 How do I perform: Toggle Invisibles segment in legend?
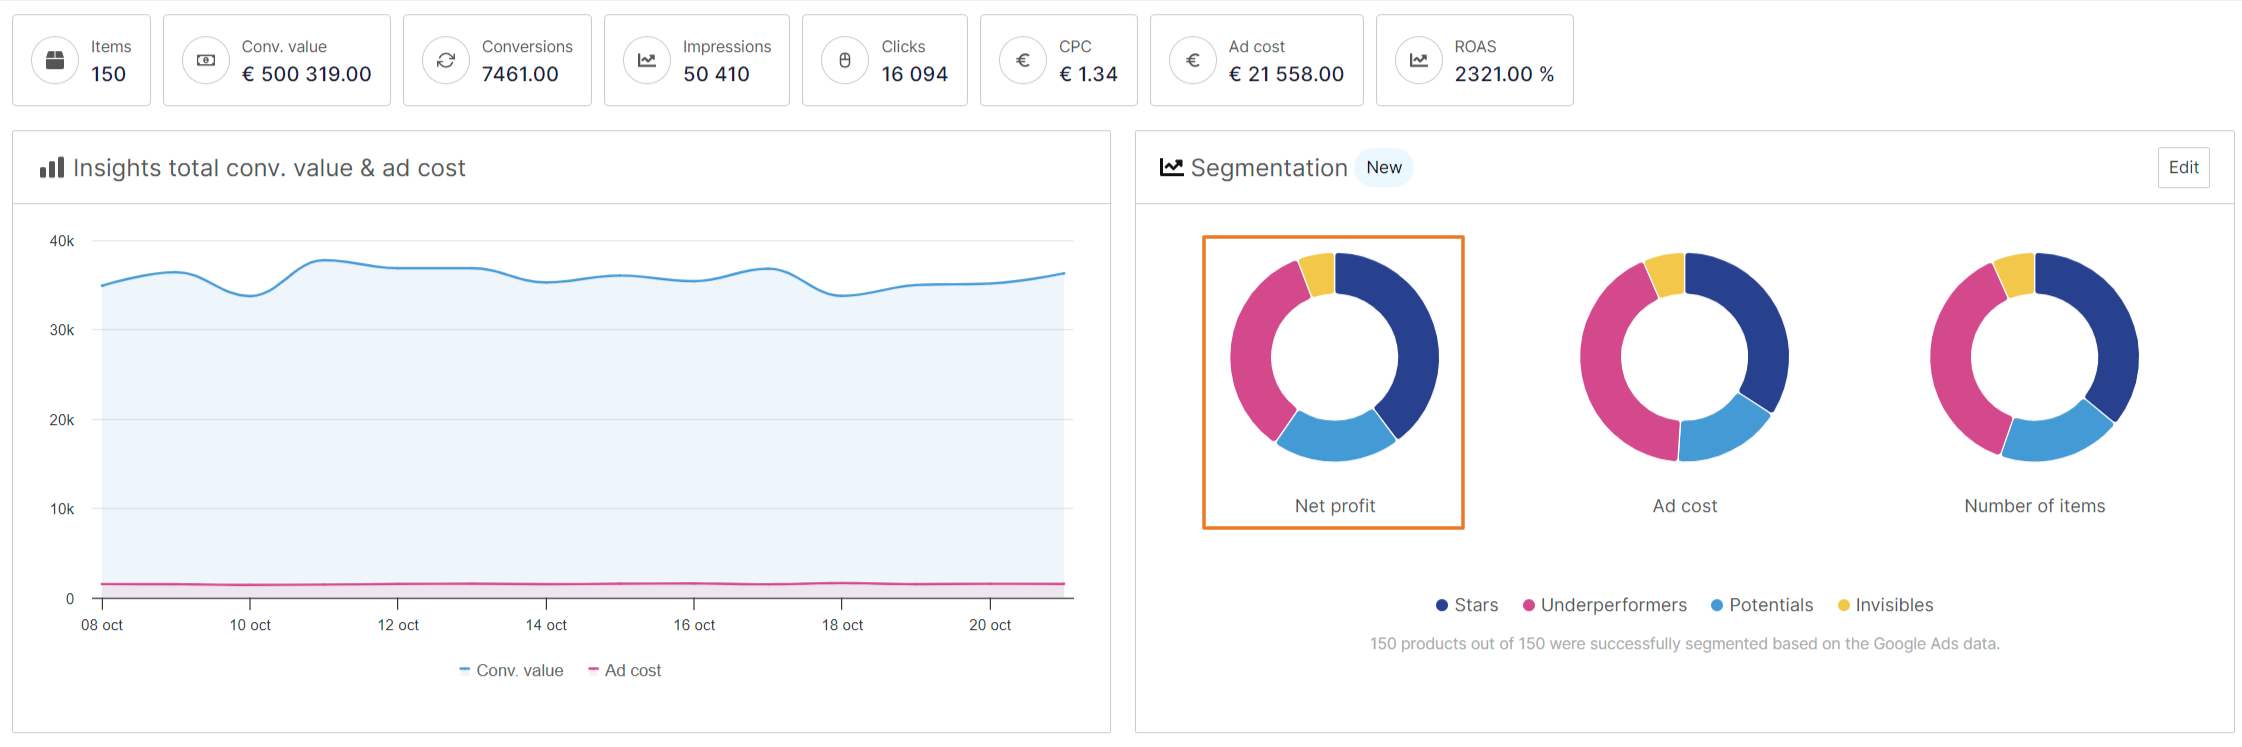point(1885,605)
